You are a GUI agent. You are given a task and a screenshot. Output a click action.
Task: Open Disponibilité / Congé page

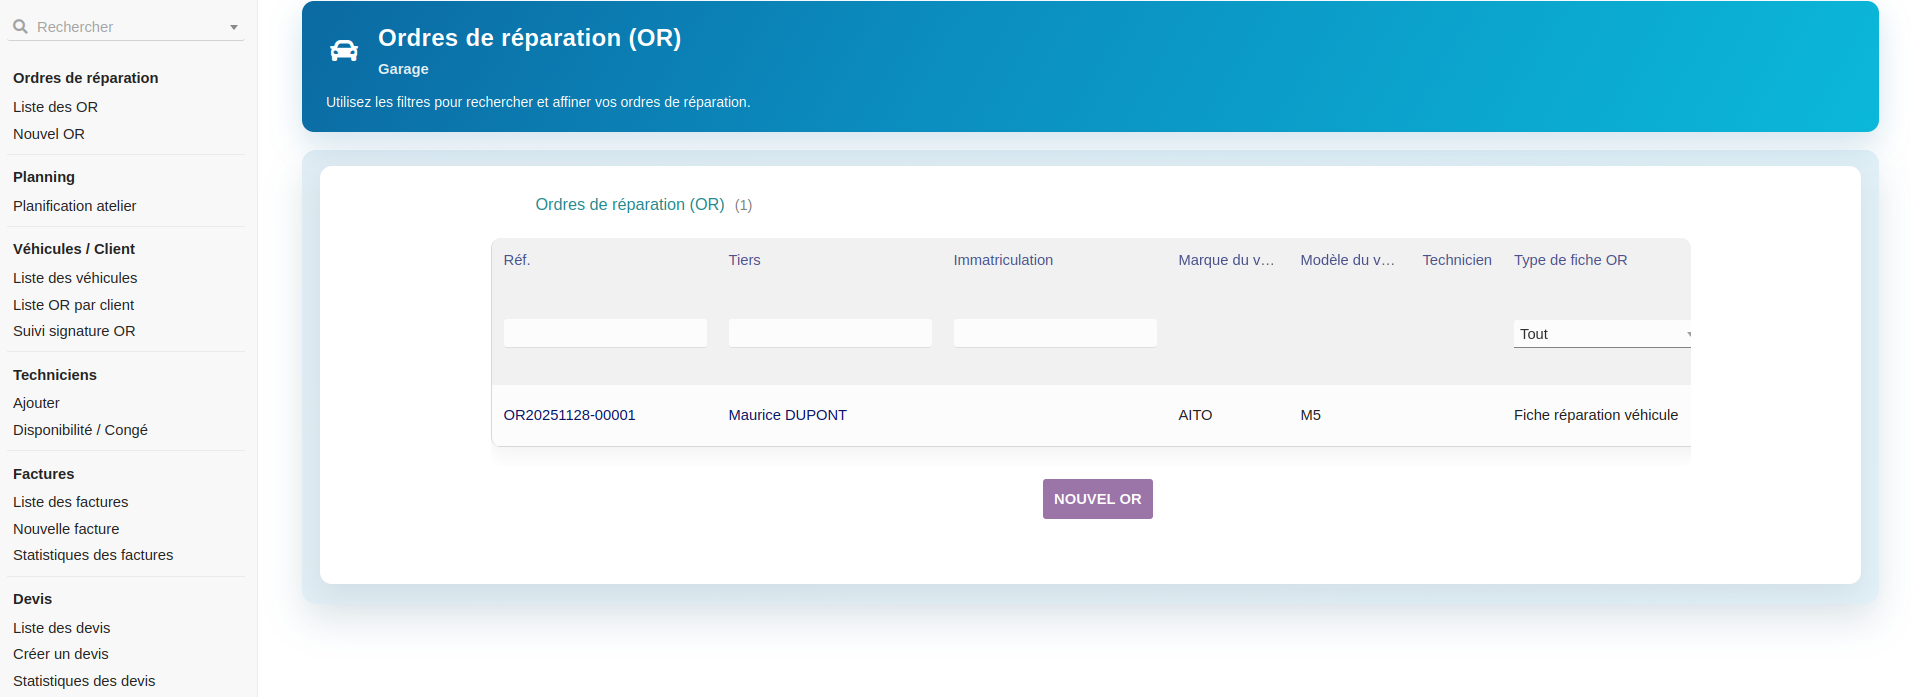[80, 430]
